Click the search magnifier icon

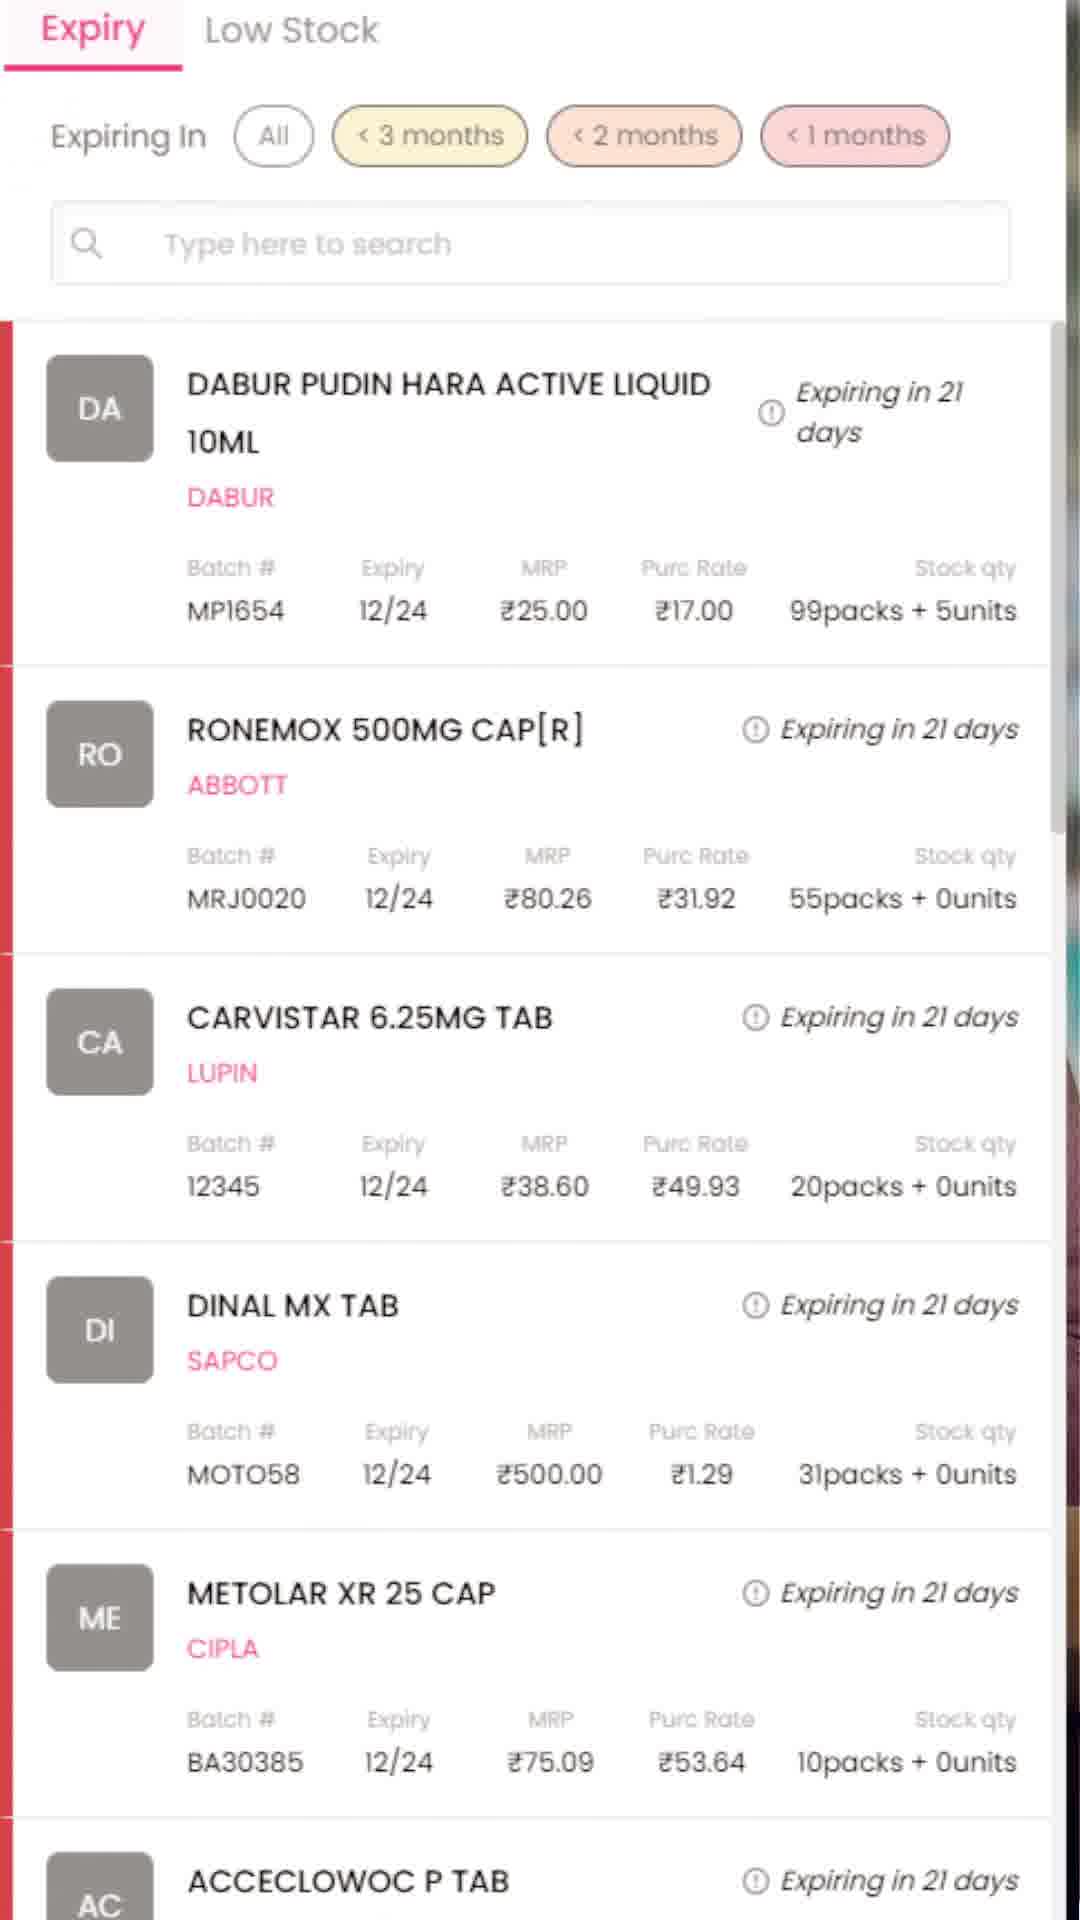click(86, 243)
